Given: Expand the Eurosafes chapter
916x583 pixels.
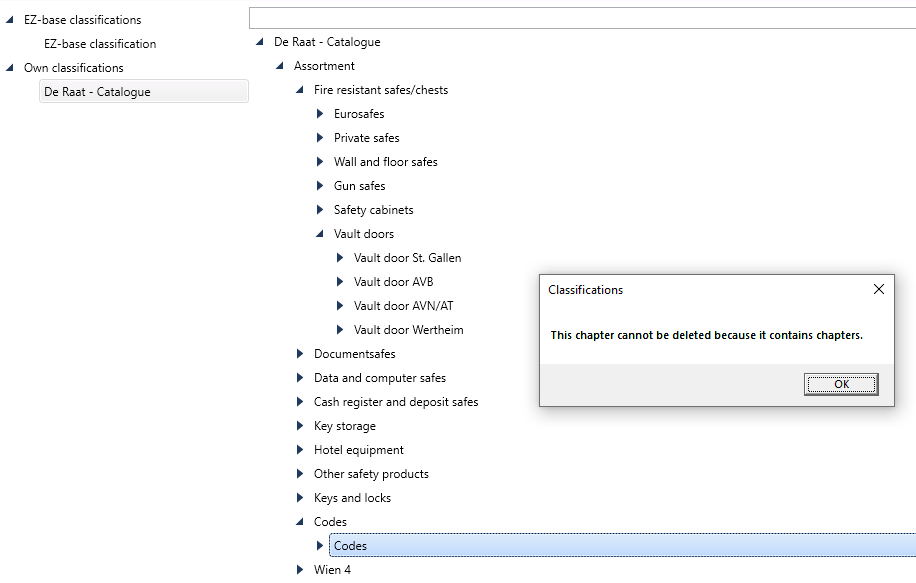Looking at the screenshot, I should pos(320,114).
